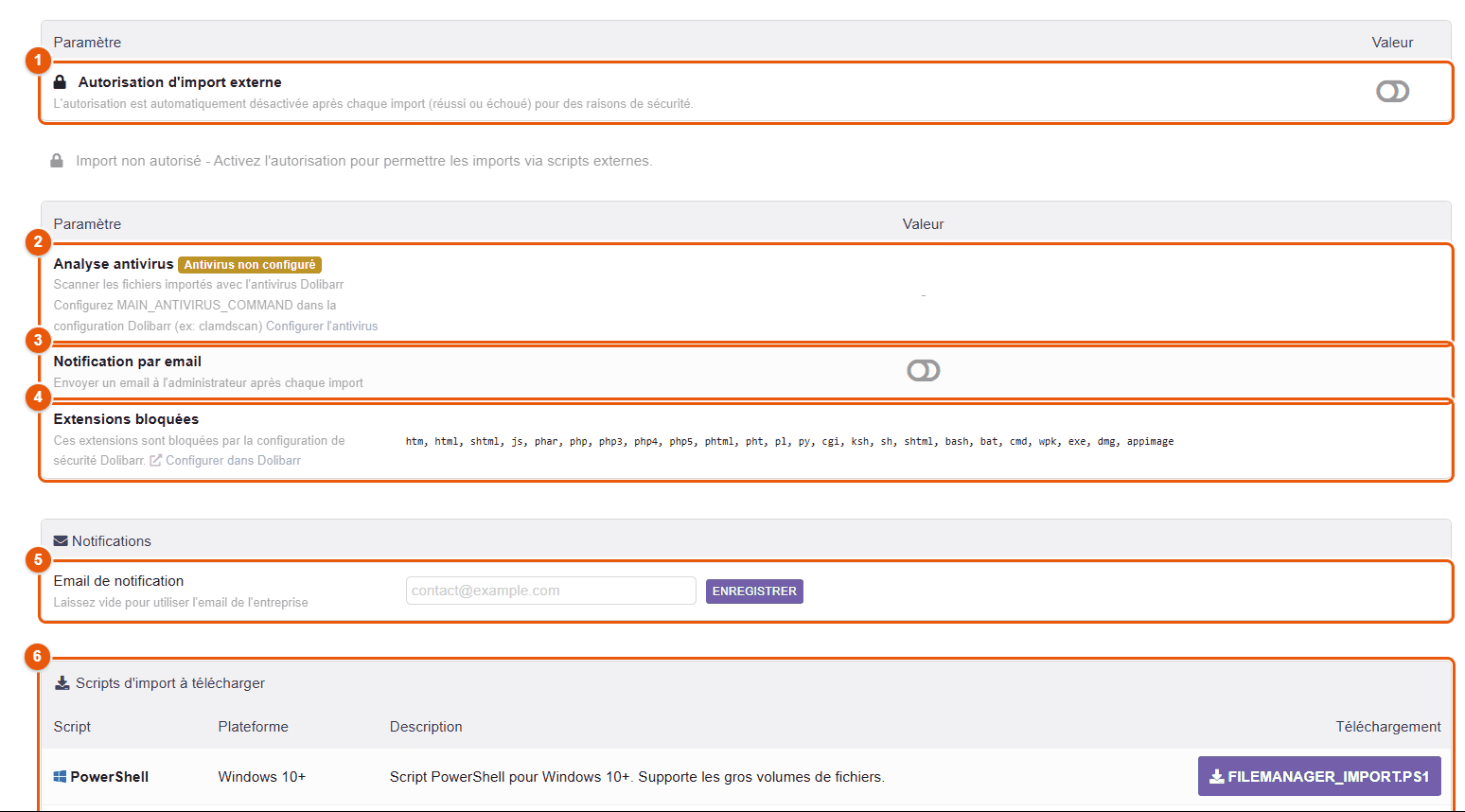1465x812 pixels.
Task: Toggle the external import authorization switch
Action: pos(1392,92)
